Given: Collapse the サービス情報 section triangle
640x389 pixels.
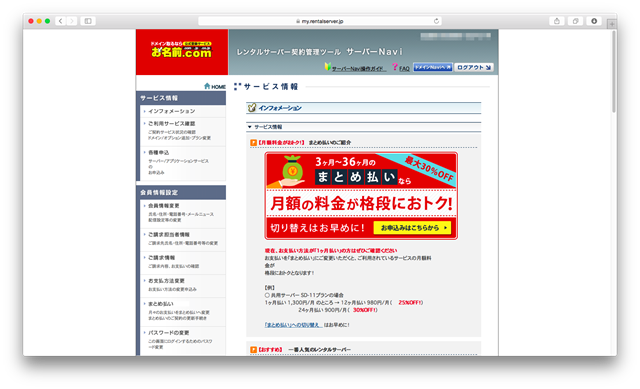Looking at the screenshot, I should 249,127.
